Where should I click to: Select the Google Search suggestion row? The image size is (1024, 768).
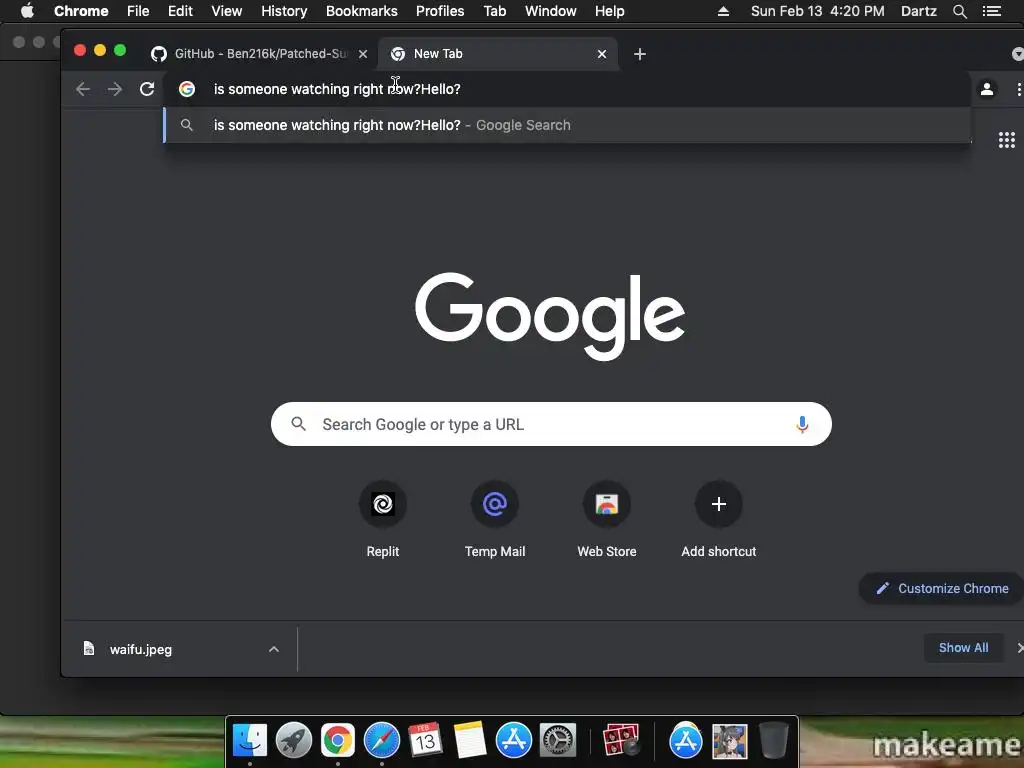tap(567, 125)
